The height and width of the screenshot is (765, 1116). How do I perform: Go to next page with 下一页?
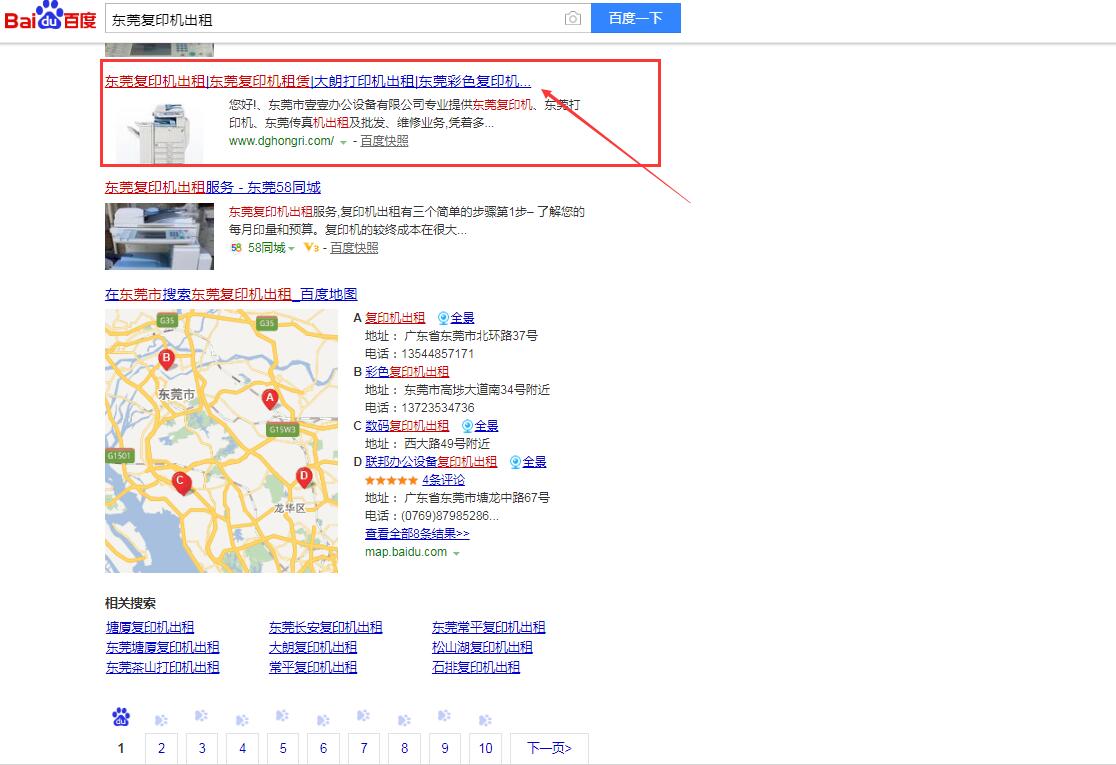(x=548, y=748)
